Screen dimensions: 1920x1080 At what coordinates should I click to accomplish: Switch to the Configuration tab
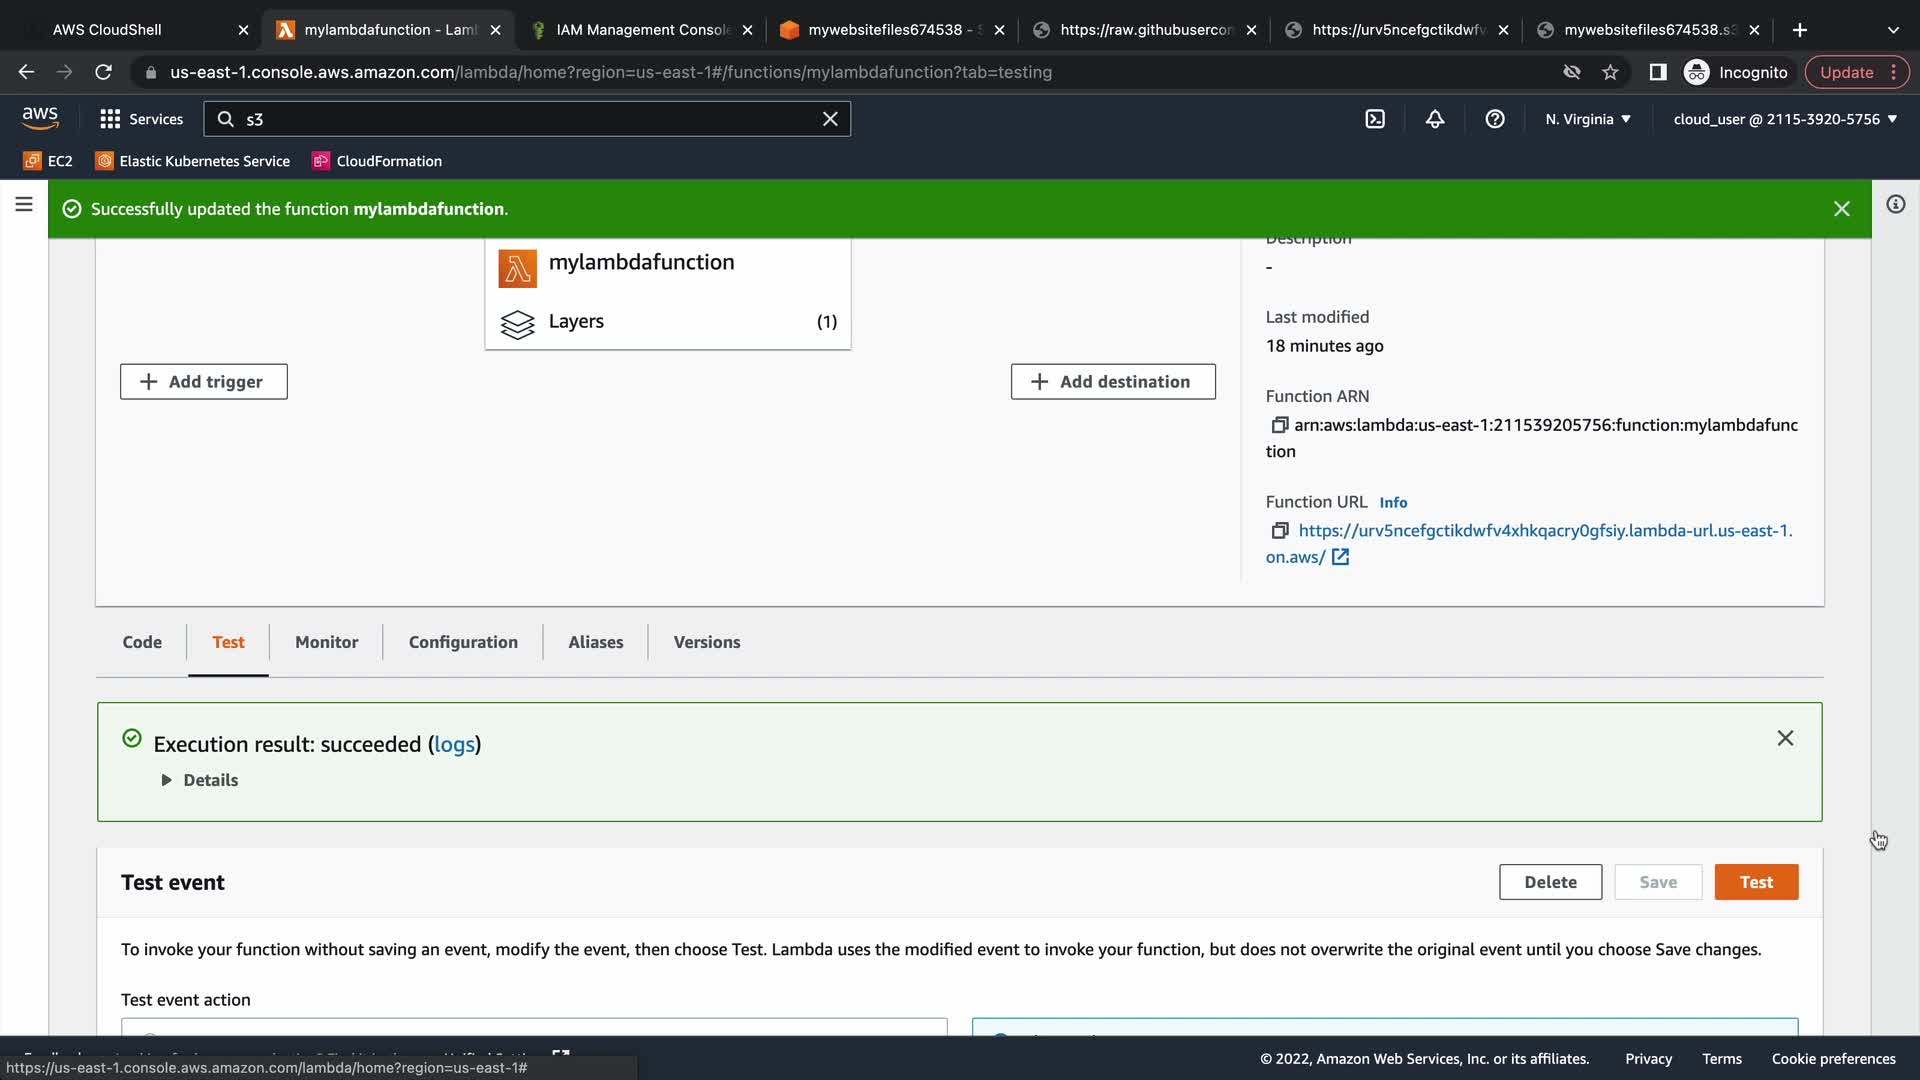[463, 642]
